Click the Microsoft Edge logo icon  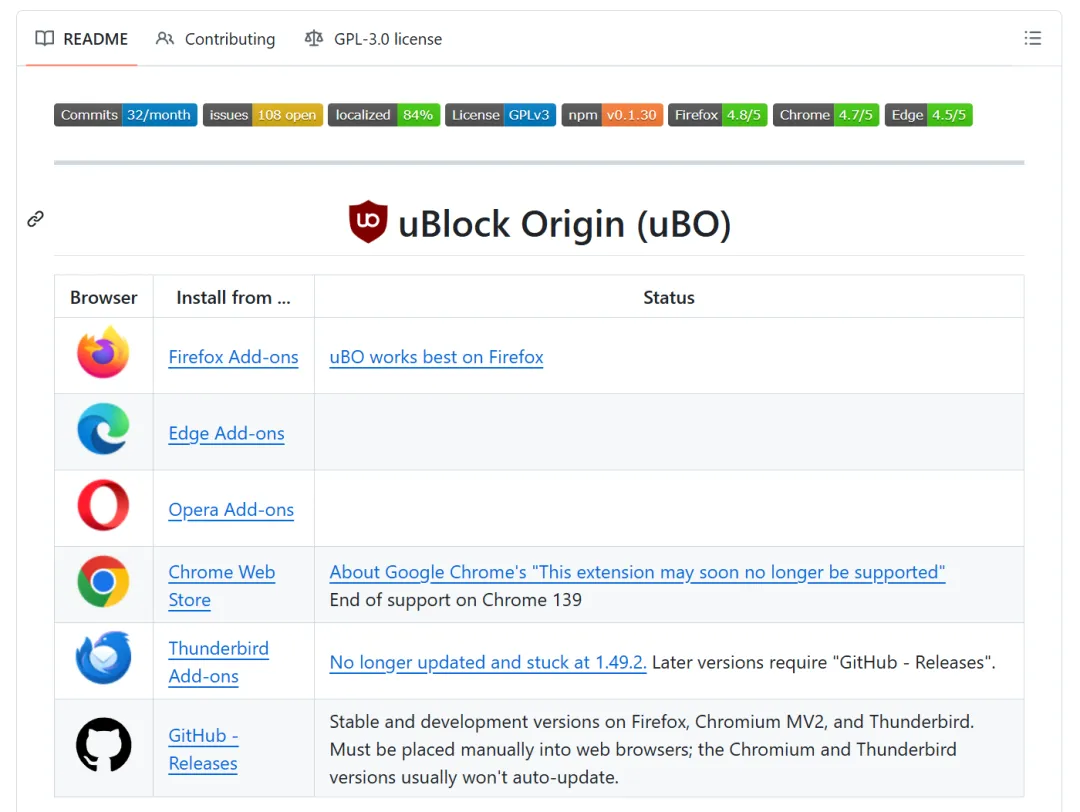[103, 430]
